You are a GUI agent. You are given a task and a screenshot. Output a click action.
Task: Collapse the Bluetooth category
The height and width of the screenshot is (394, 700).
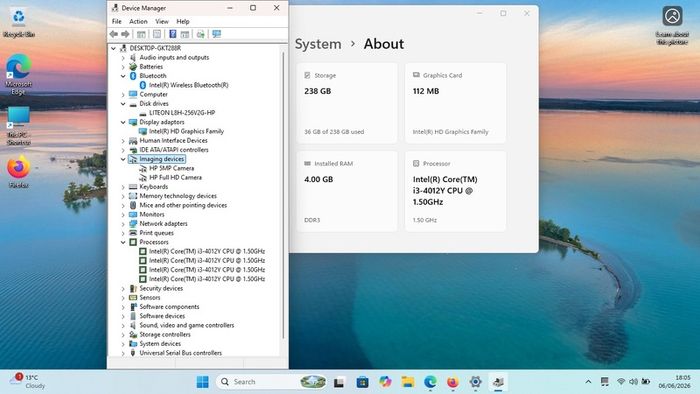pos(123,76)
